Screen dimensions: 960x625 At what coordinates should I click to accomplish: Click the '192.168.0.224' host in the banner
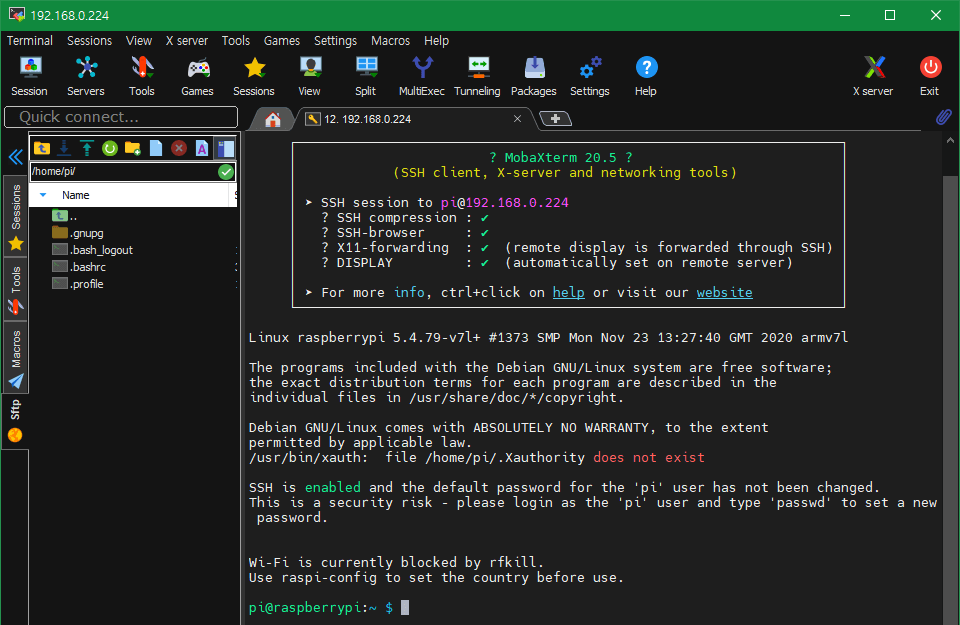coord(517,203)
